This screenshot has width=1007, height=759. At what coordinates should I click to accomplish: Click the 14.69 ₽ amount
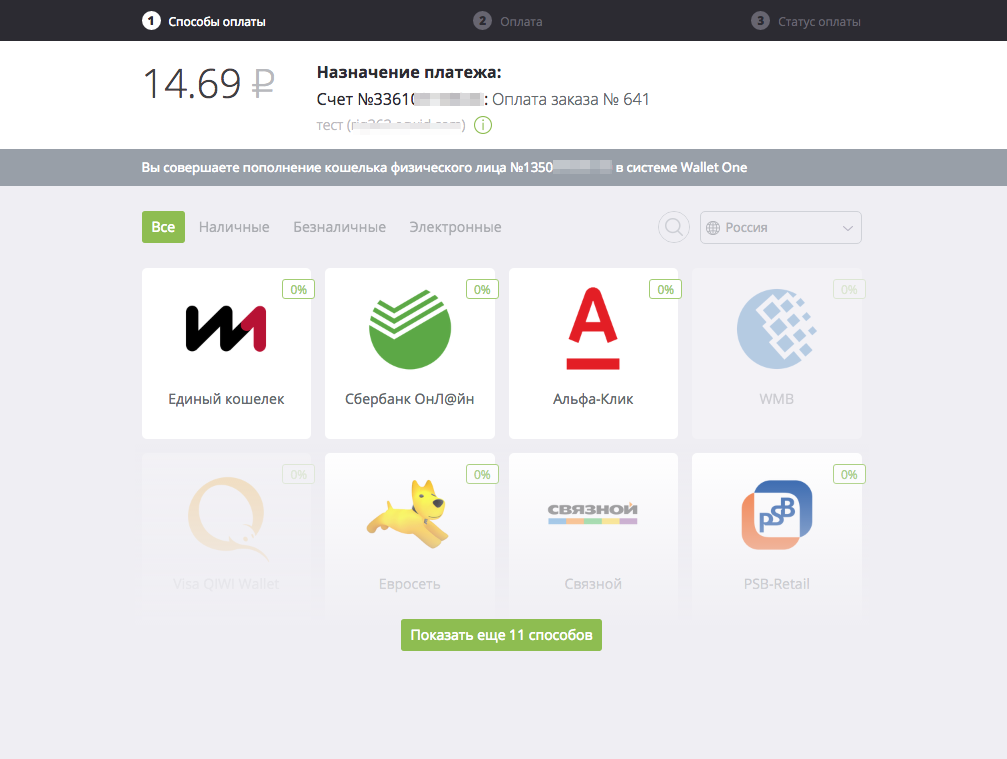pyautogui.click(x=209, y=83)
